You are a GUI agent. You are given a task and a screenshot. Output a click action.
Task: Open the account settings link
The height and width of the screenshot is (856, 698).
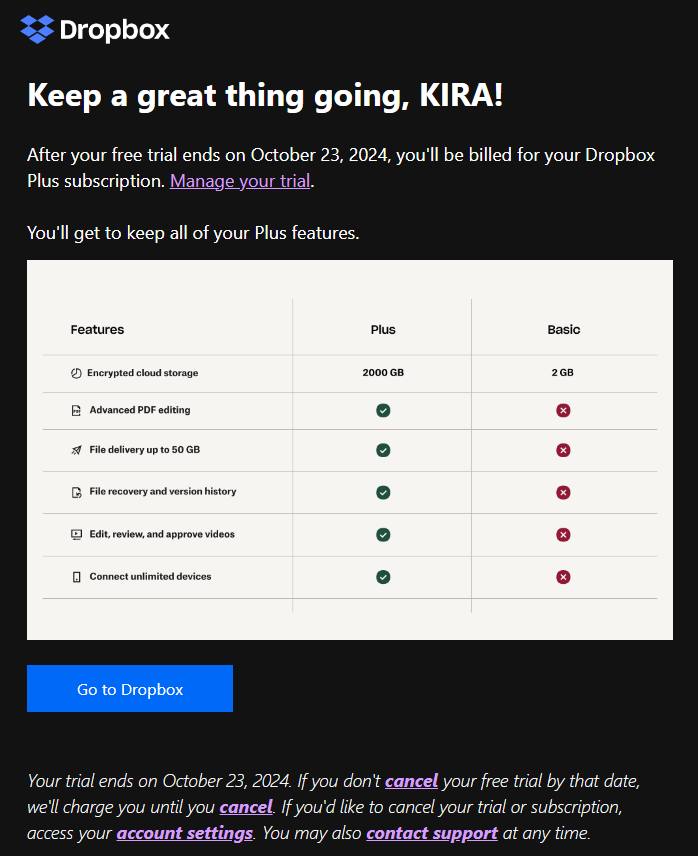185,833
